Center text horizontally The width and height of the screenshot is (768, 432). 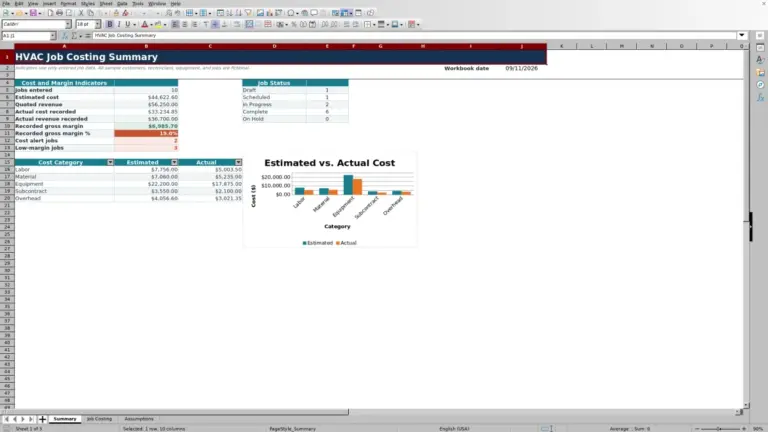tap(185, 24)
